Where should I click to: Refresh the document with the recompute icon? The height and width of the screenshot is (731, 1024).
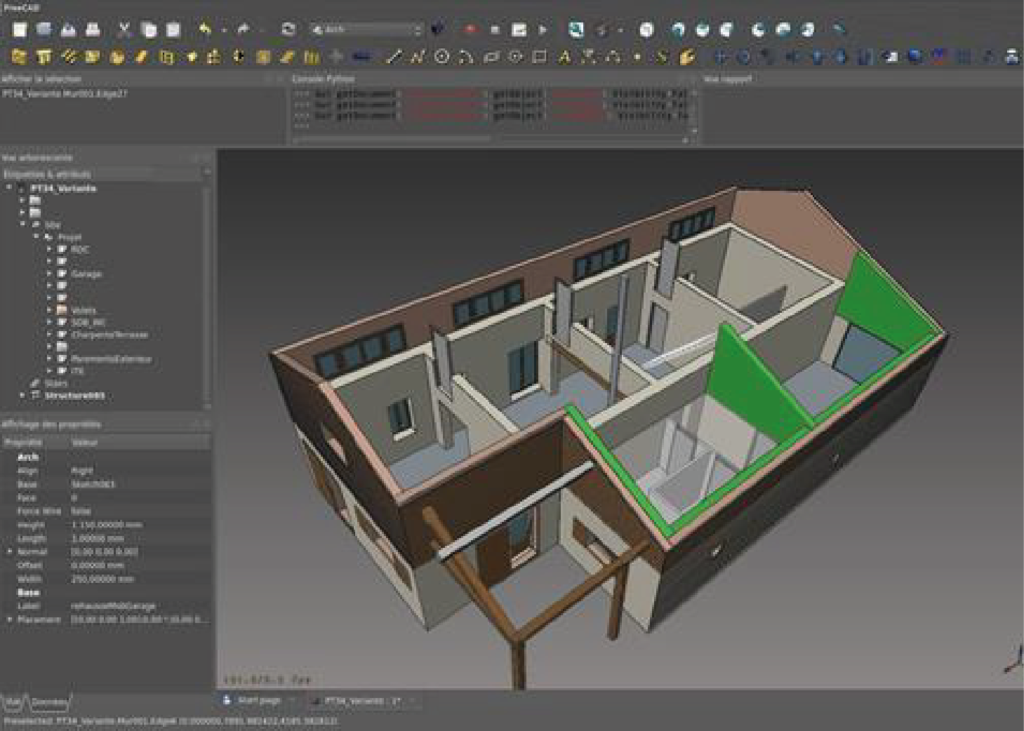pos(288,29)
